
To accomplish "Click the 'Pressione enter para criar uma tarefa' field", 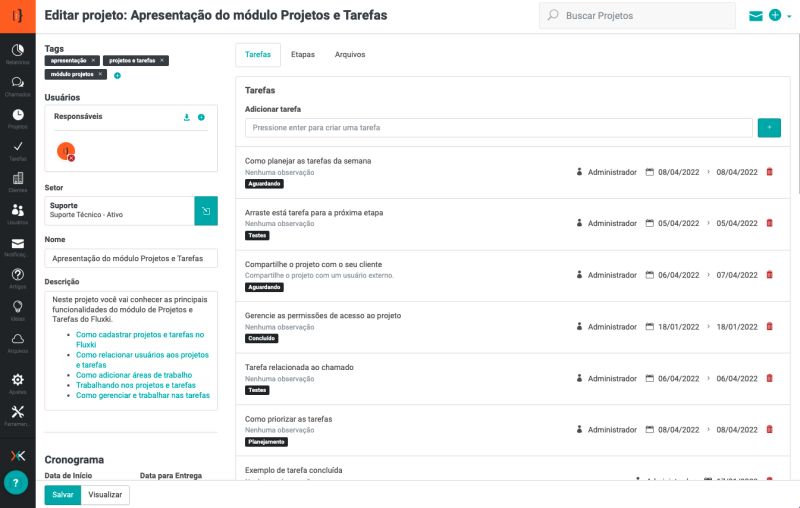I will tap(498, 128).
